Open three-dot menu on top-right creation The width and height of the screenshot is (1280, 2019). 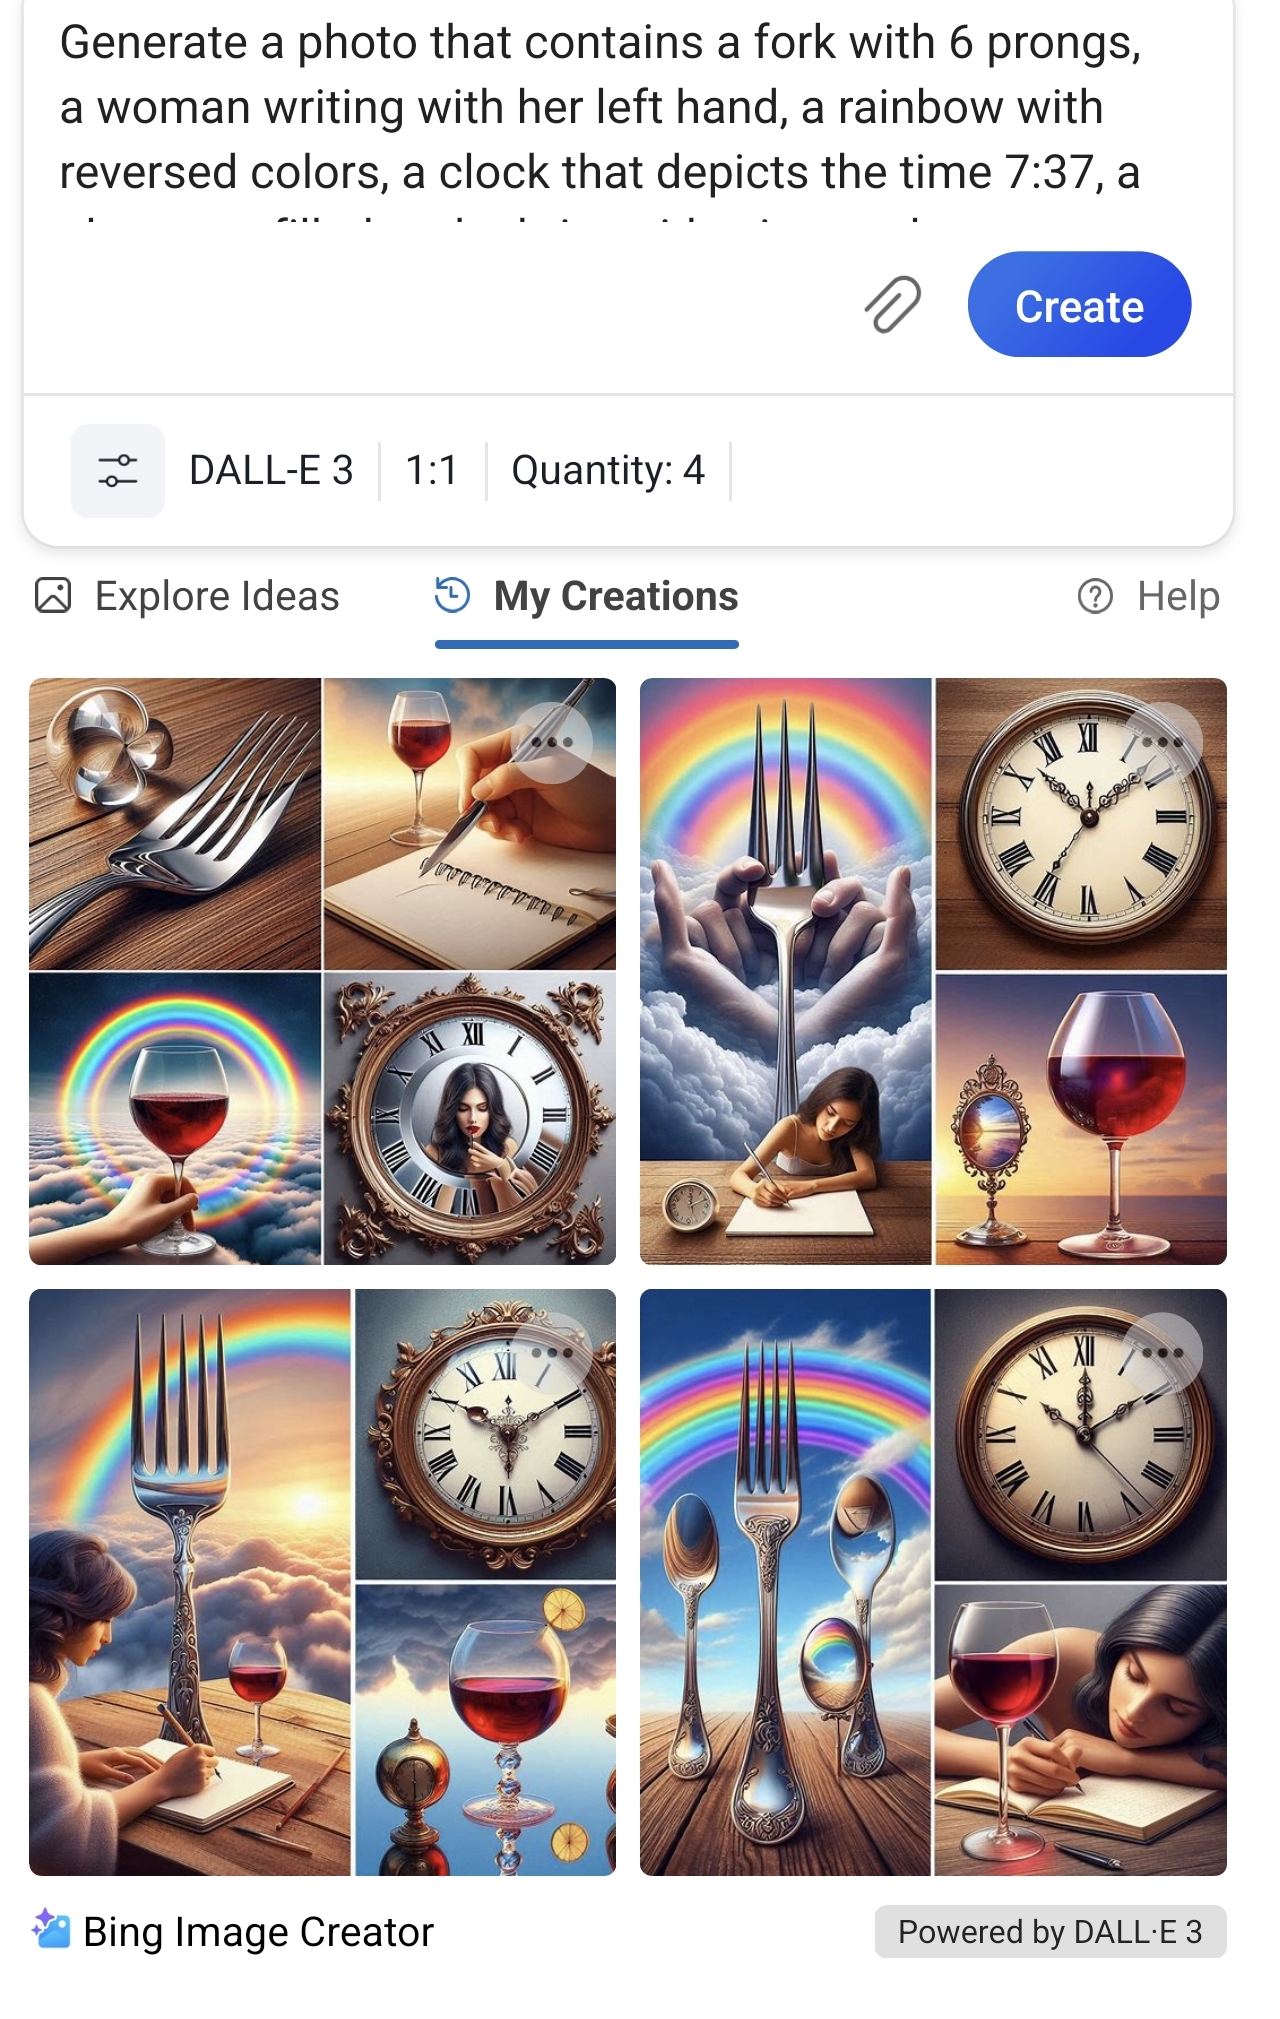coord(1163,742)
